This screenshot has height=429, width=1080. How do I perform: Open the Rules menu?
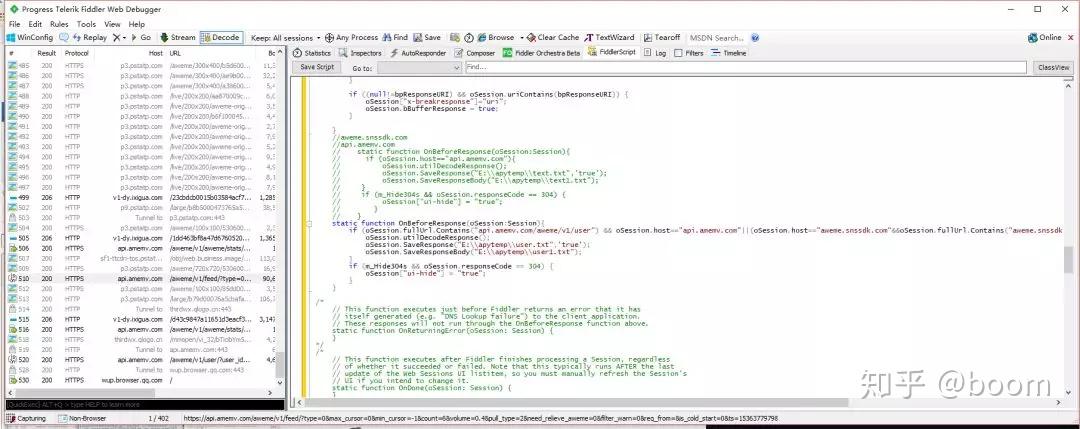tap(59, 24)
